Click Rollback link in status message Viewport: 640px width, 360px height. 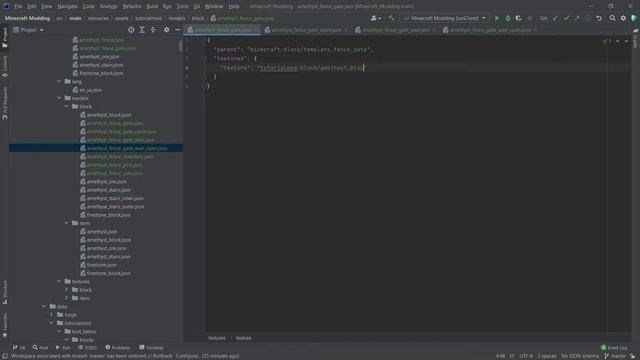pos(162,356)
